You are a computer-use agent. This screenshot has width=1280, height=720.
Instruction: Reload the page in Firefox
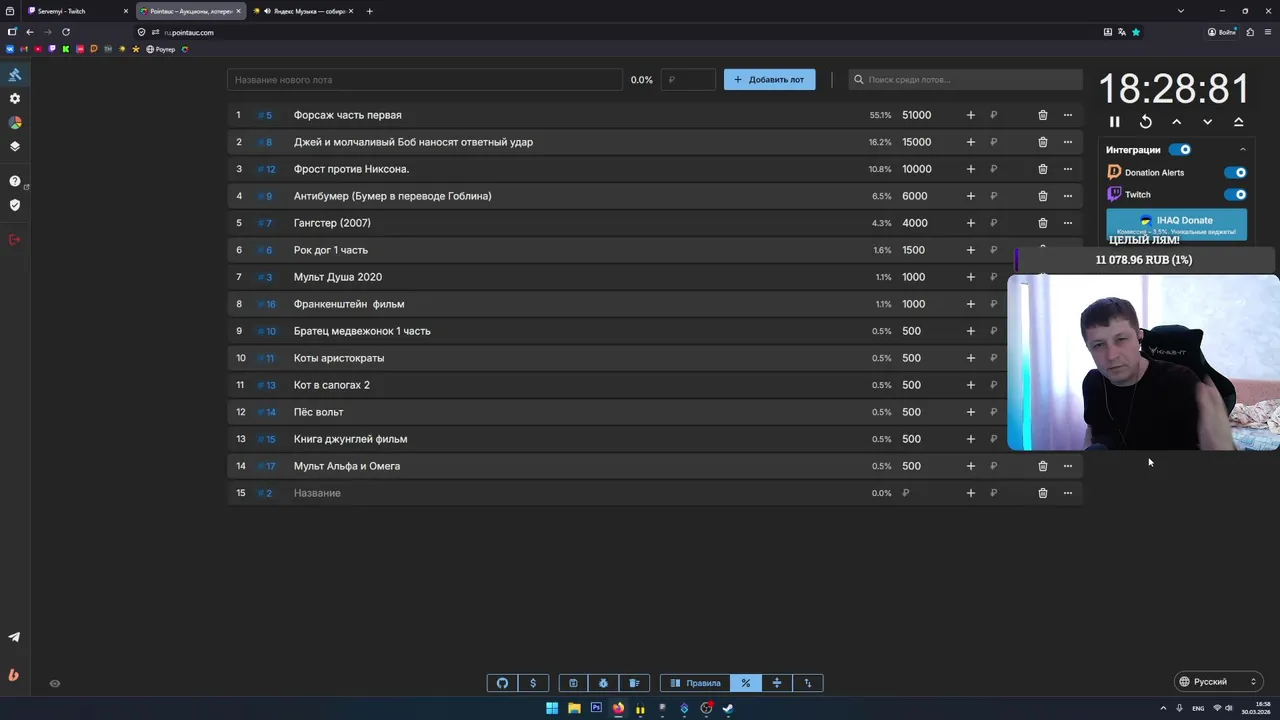(66, 32)
